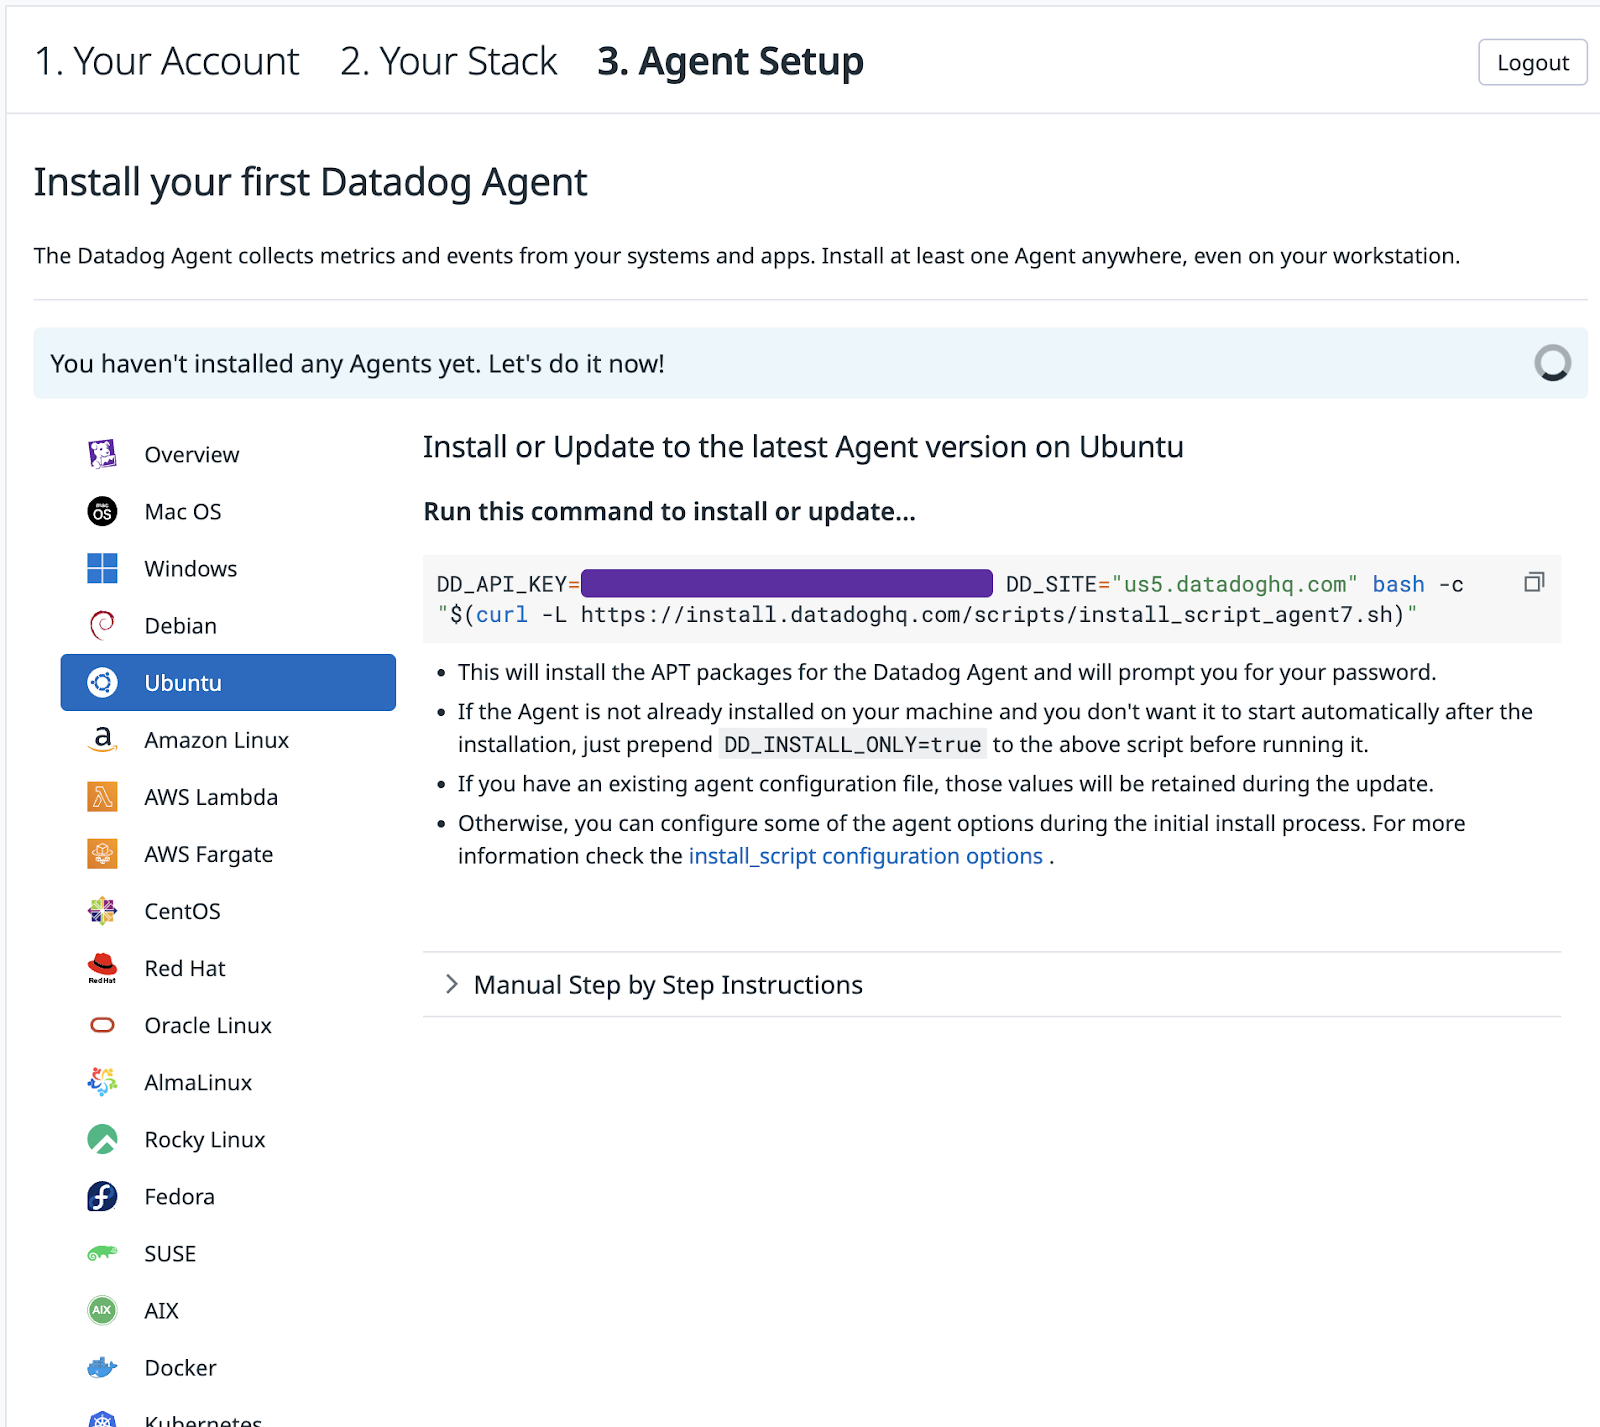Click the AWS Fargate icon

point(102,853)
